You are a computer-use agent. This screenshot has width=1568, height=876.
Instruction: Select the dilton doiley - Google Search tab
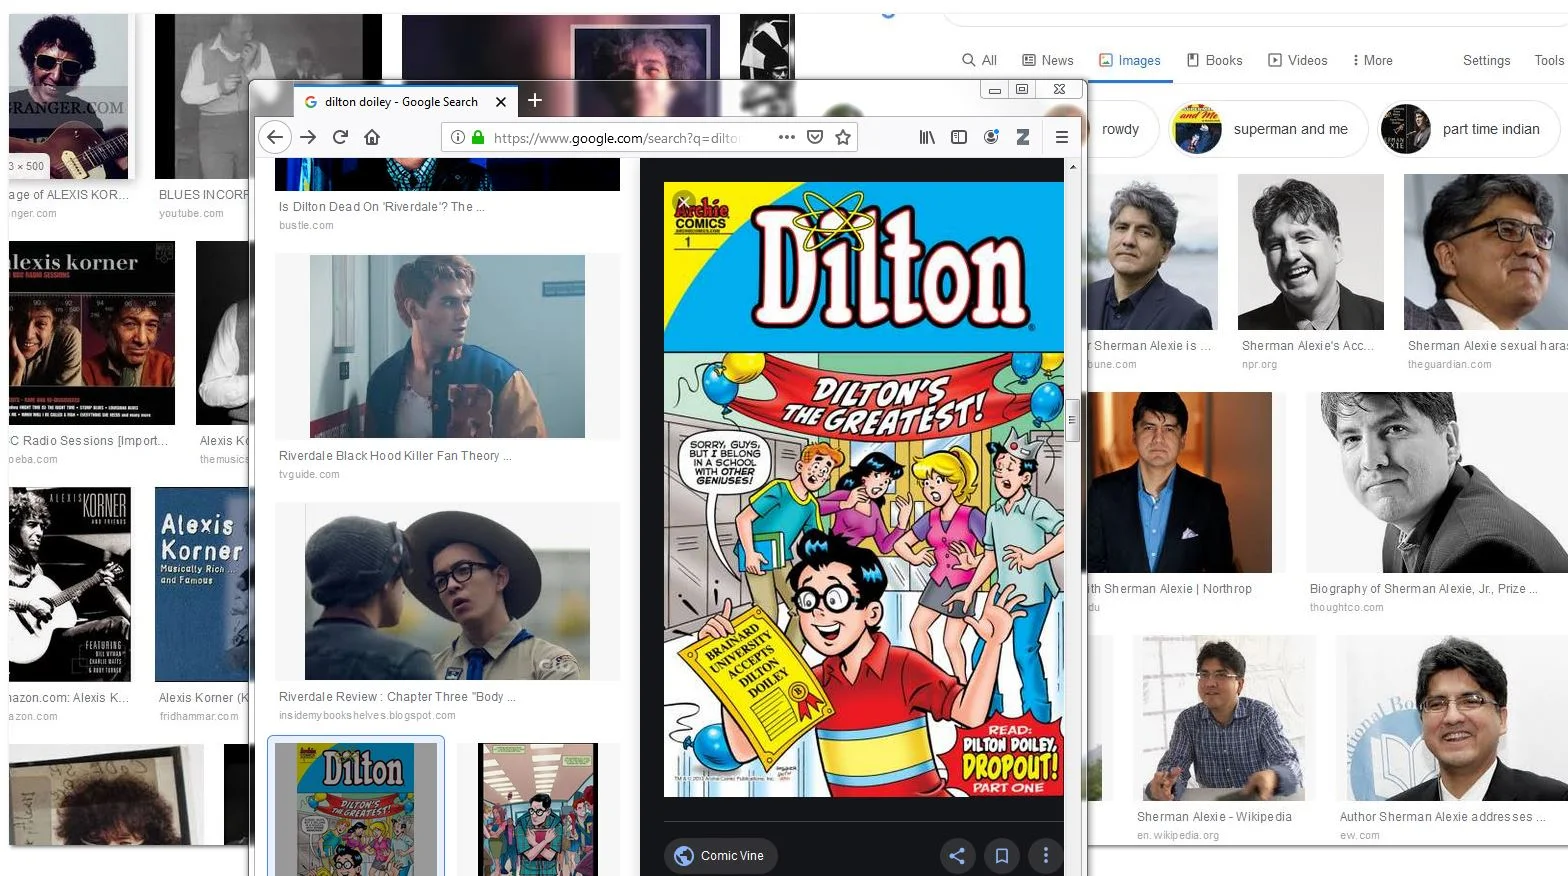click(404, 102)
